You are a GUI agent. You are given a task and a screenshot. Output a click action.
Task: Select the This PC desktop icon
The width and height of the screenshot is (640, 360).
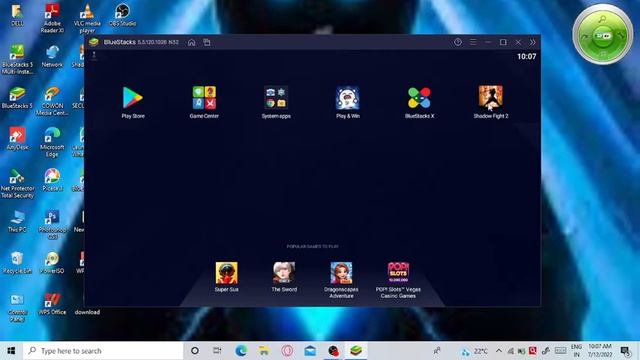pos(17,222)
